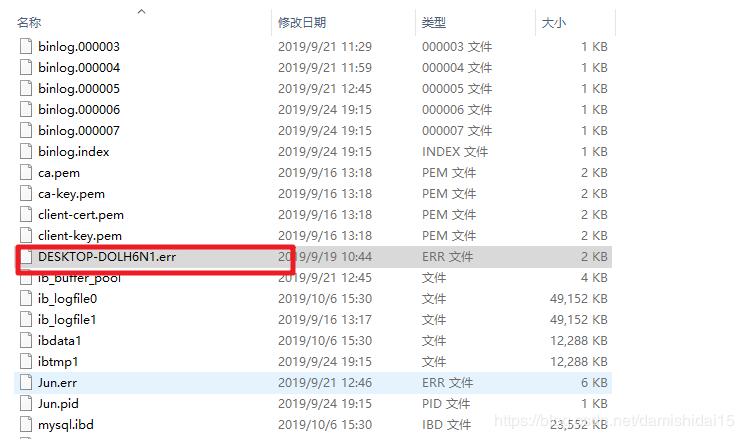Image resolution: width=754 pixels, height=443 pixels.
Task: Select the client-key.pem file name
Action: 80,236
